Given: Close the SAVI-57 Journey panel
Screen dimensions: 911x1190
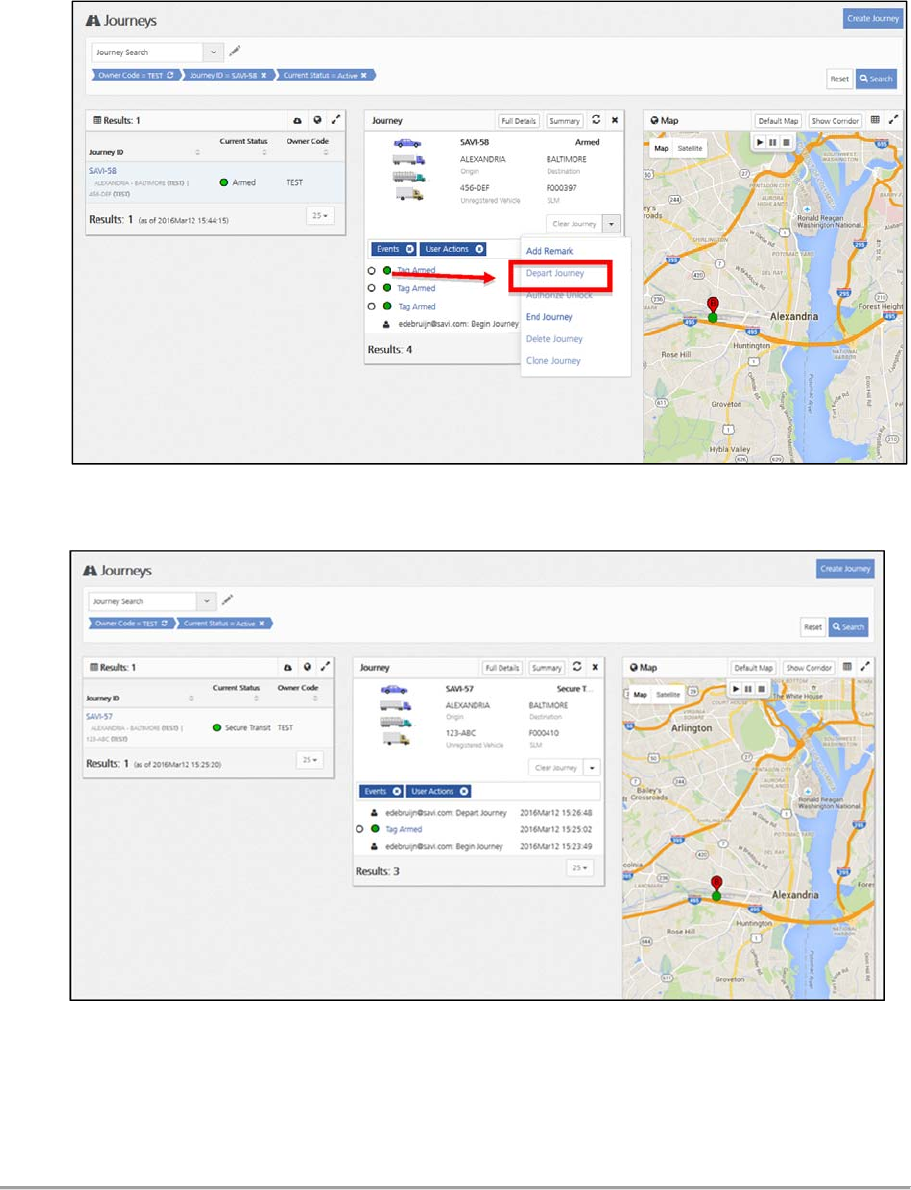Looking at the screenshot, I should click(x=595, y=667).
